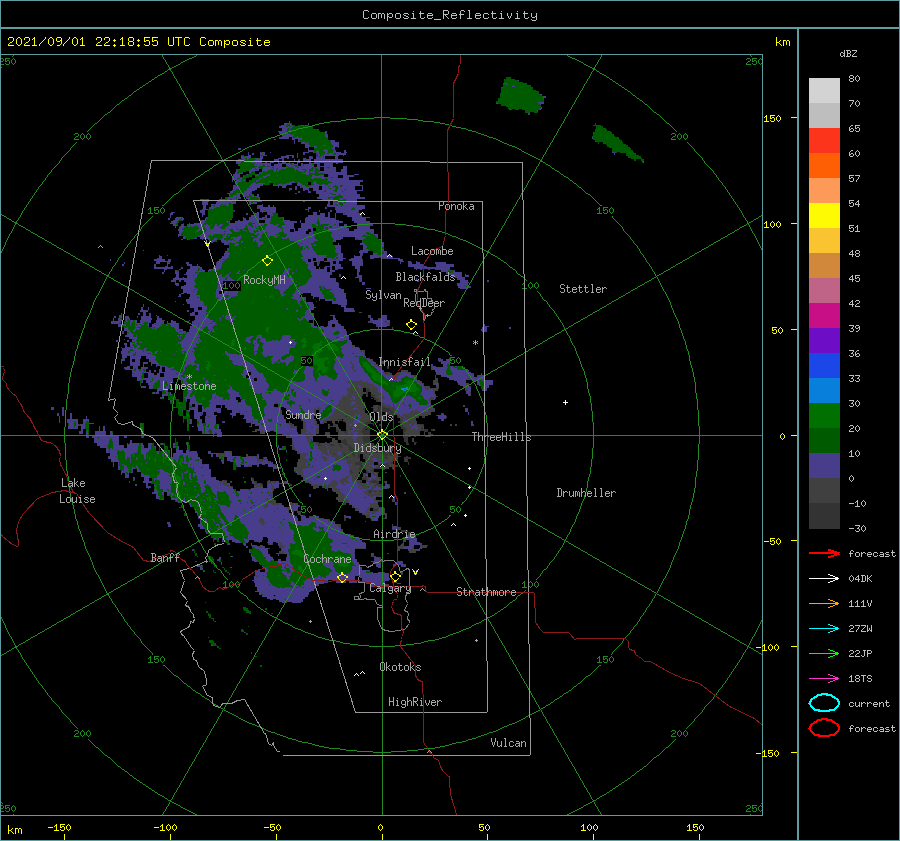
Task: Click the 39 dBZ purple color swatch
Action: tap(824, 340)
